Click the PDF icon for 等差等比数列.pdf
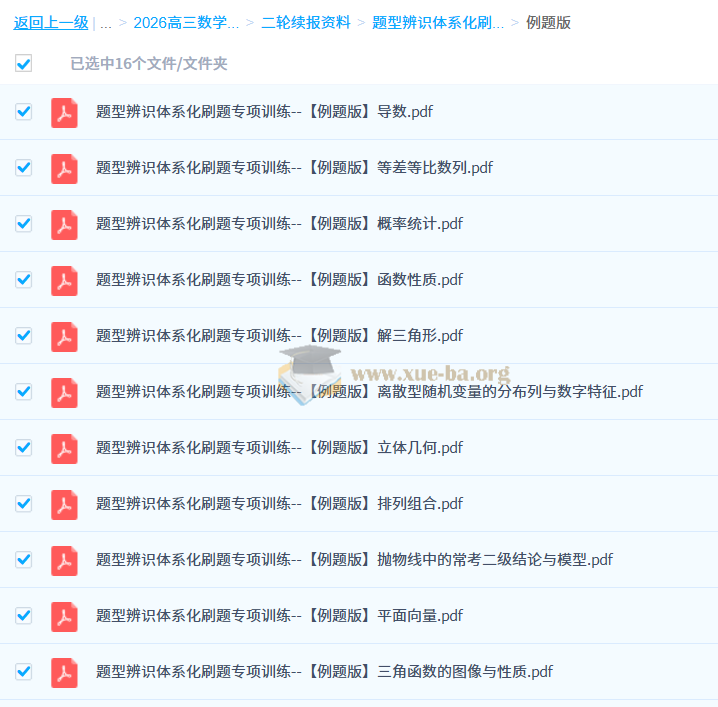718x707 pixels. click(x=64, y=168)
